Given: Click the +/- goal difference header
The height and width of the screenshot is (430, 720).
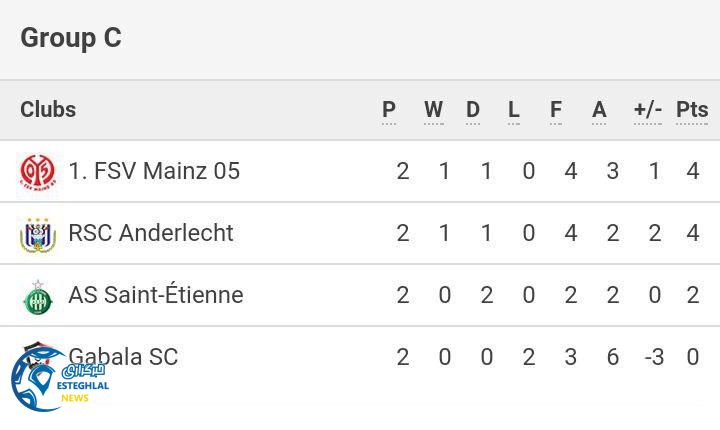Looking at the screenshot, I should (x=648, y=110).
